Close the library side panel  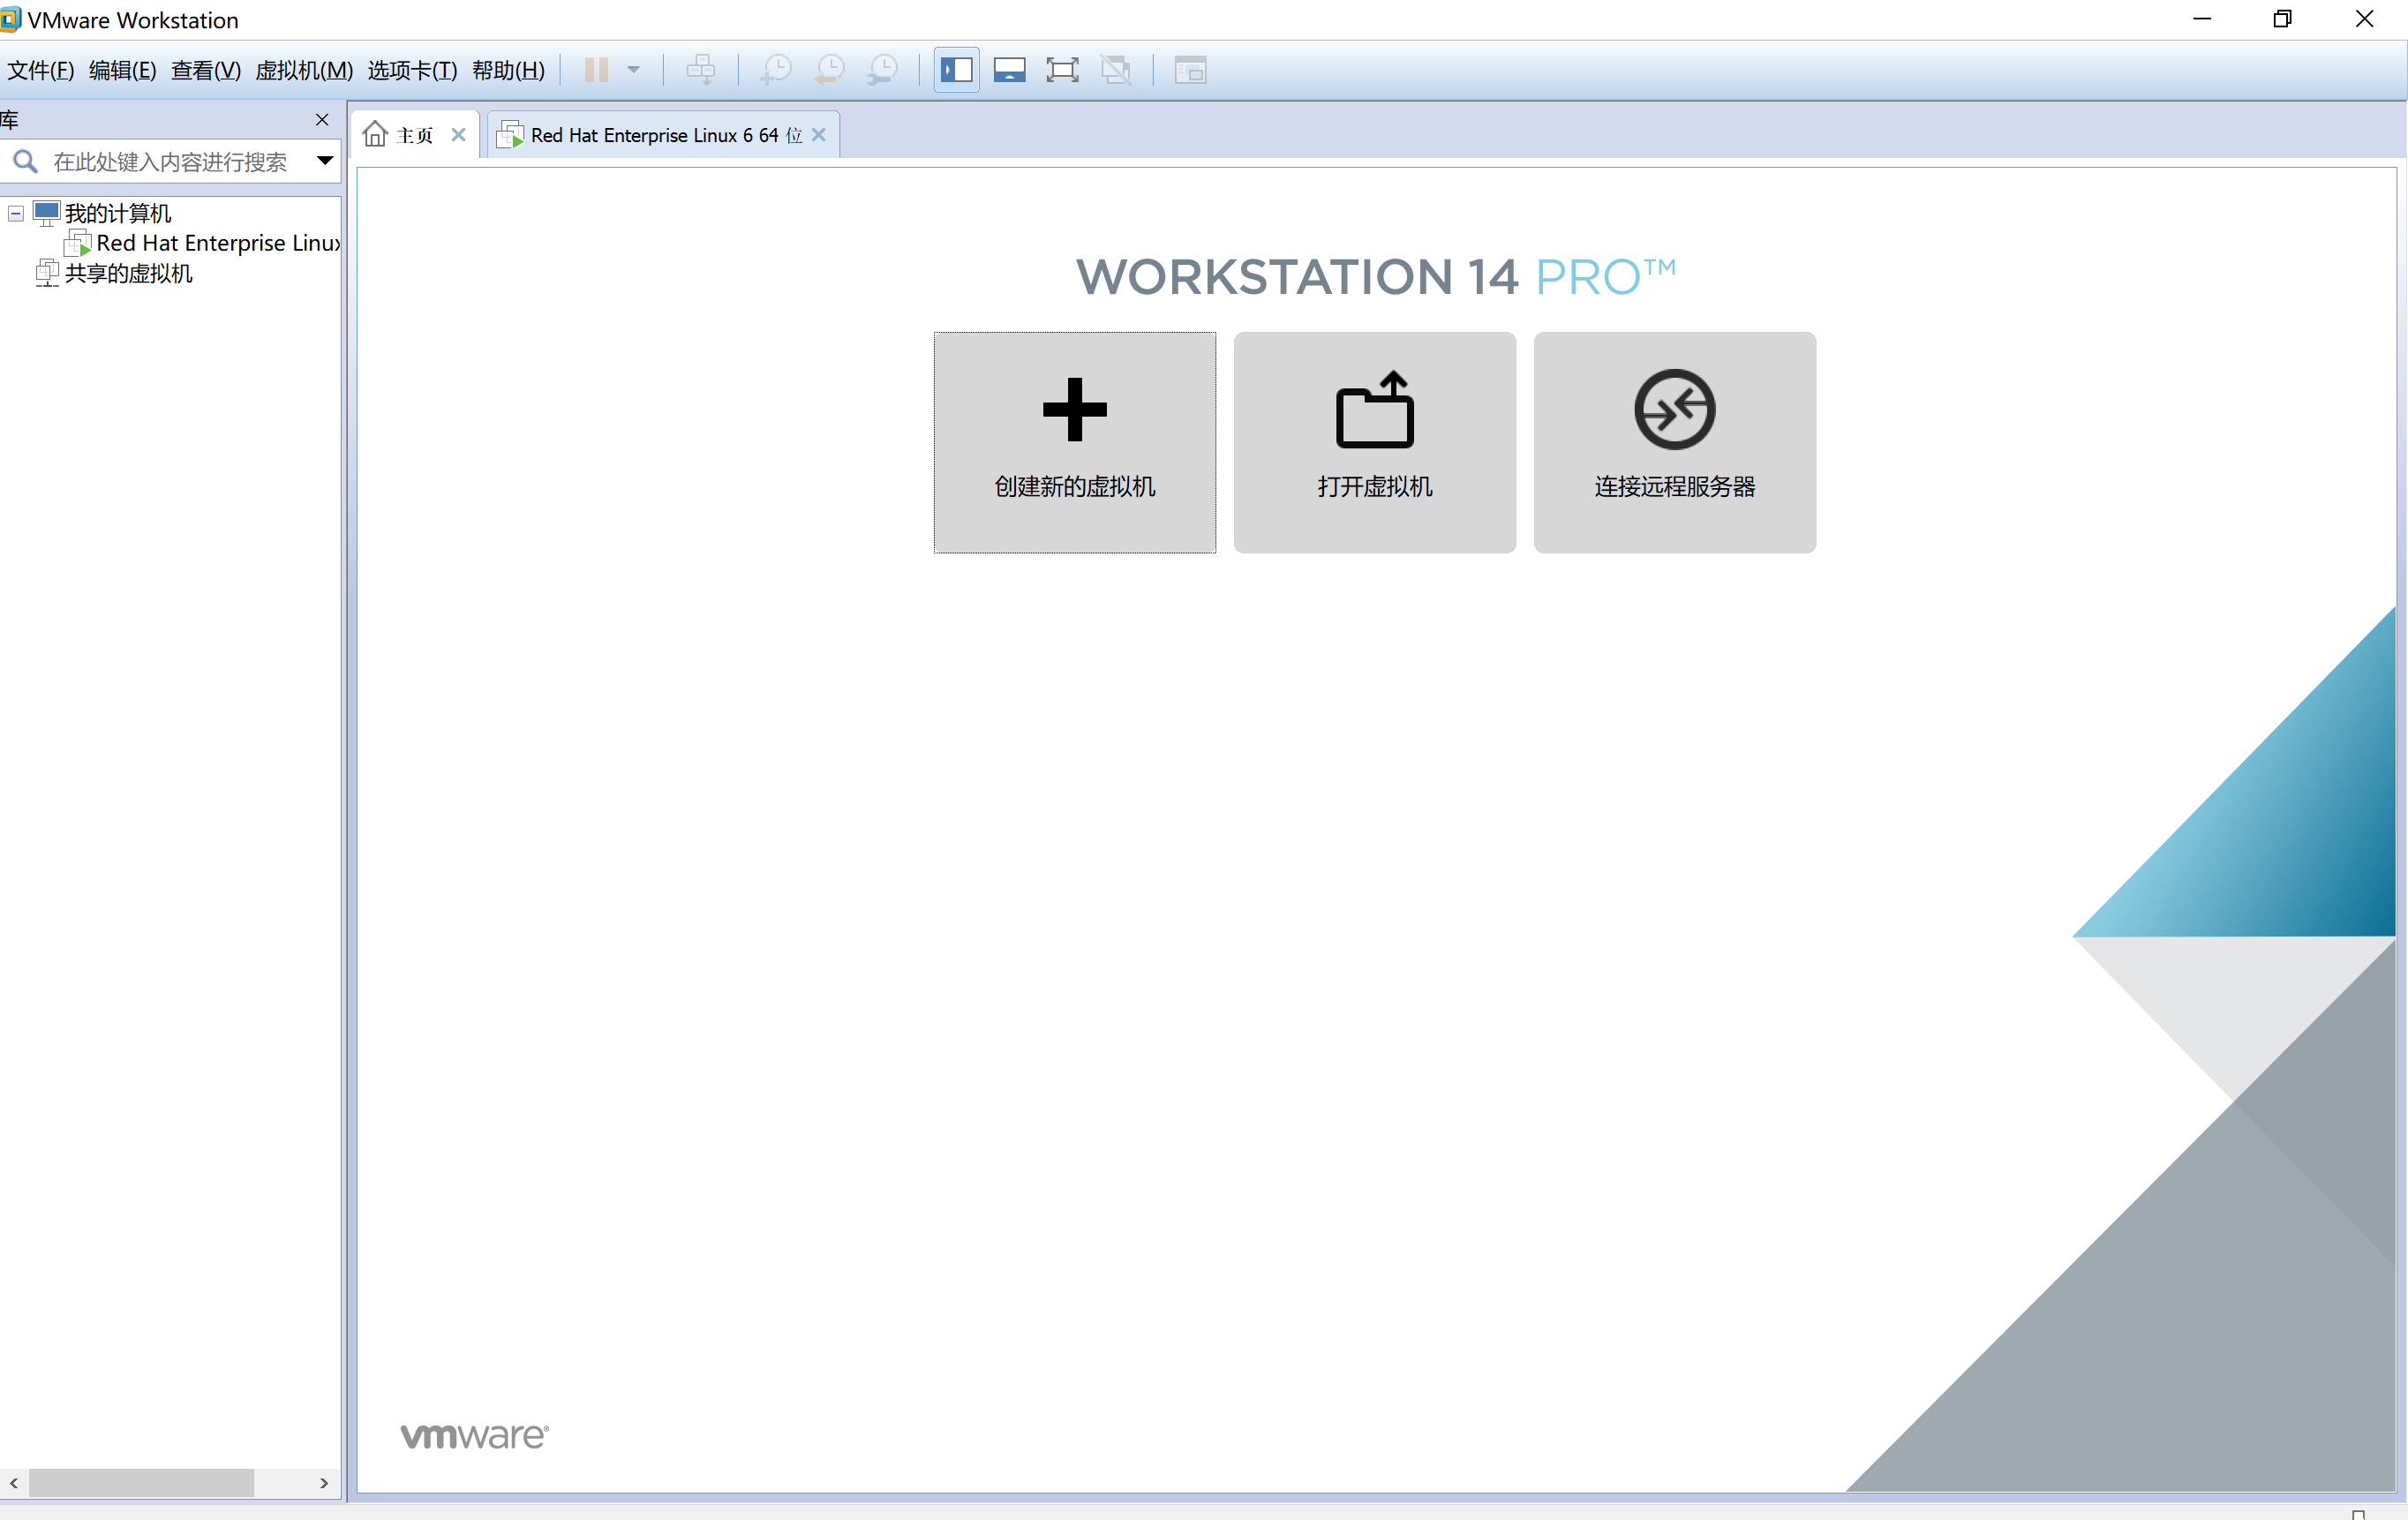[322, 120]
